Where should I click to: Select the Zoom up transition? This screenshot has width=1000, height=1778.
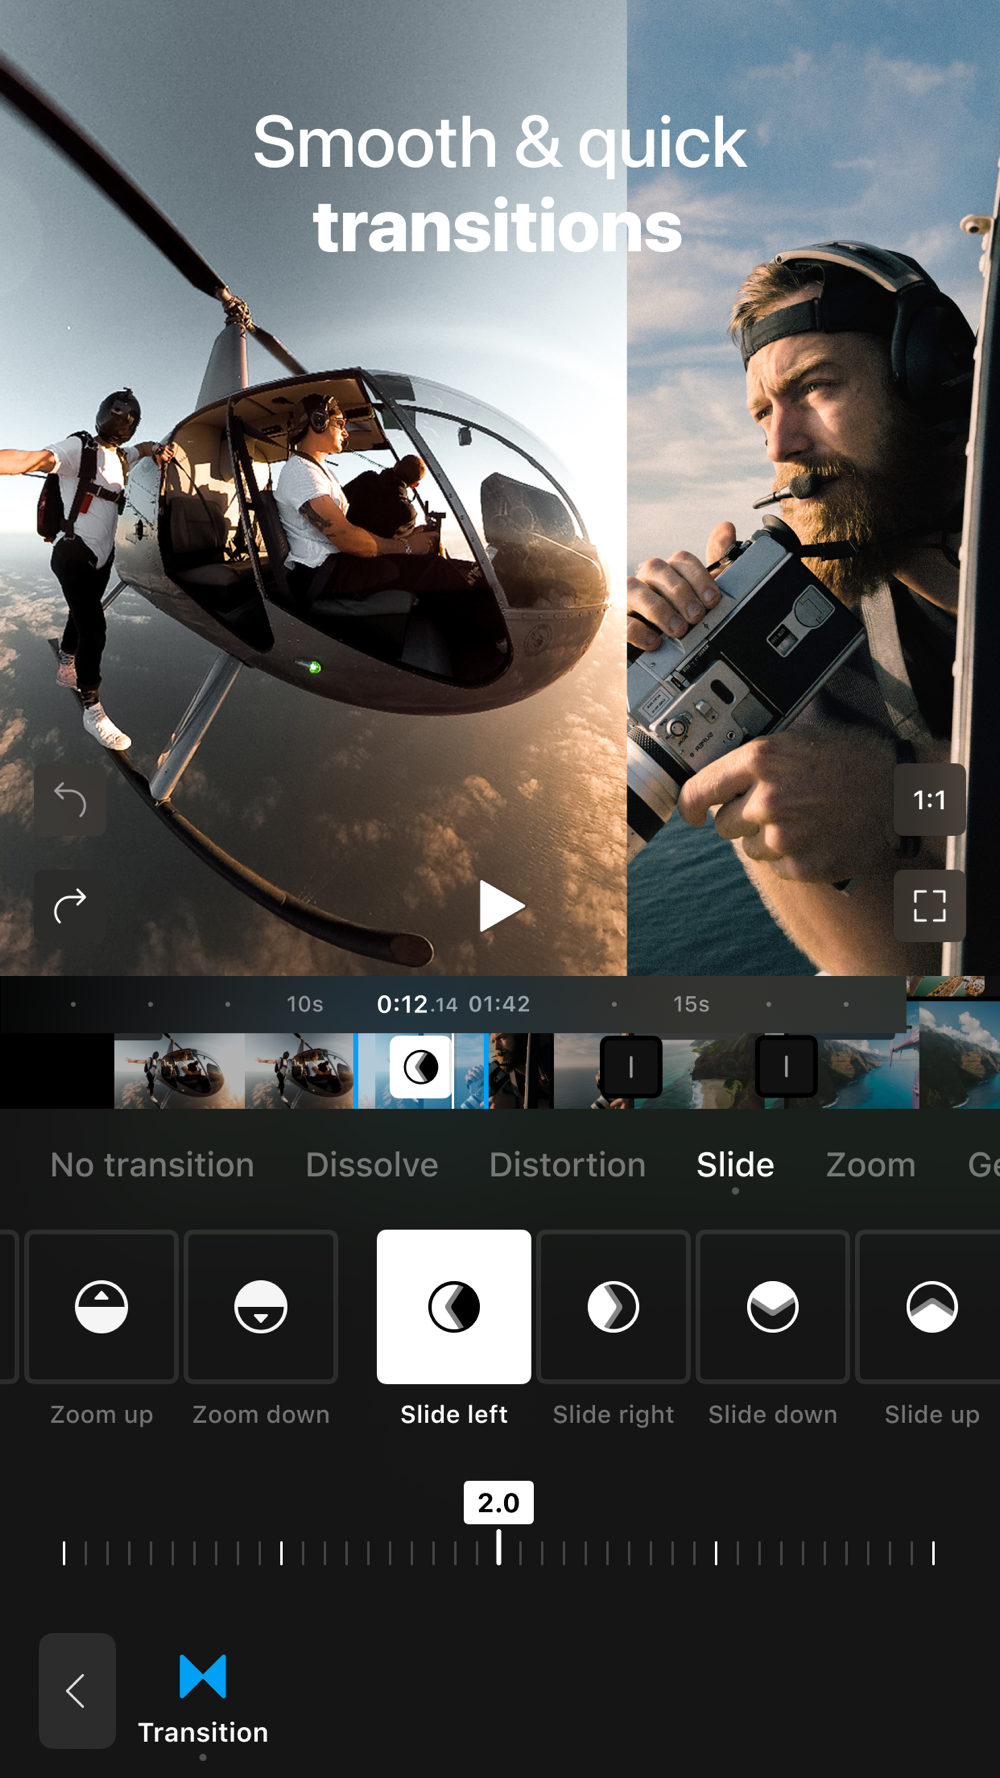tap(101, 1307)
